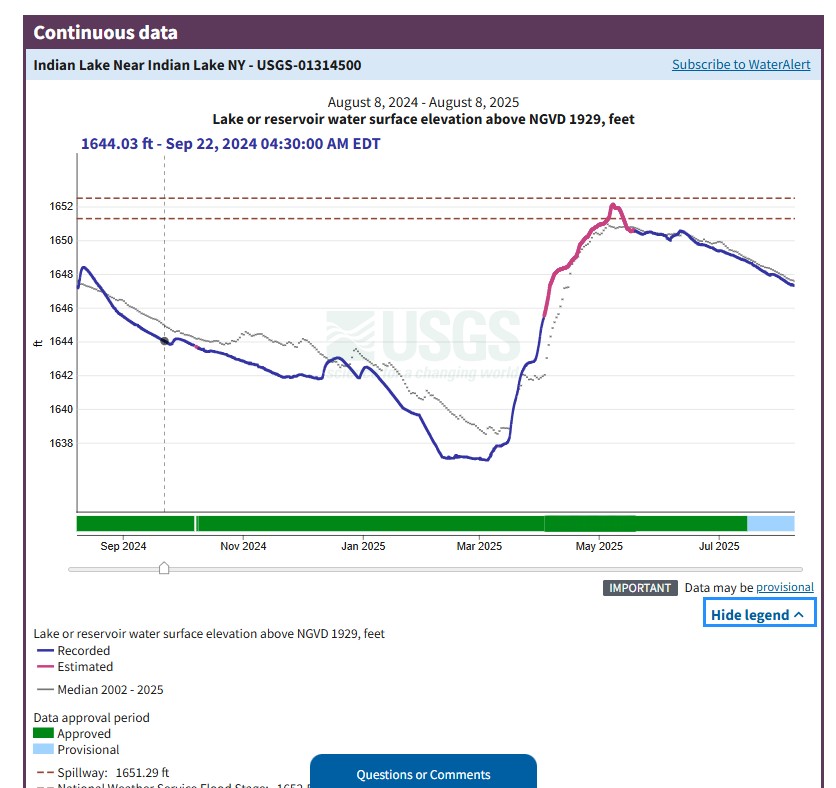Click the light blue provisional period bar
Screen dimensions: 836x788
tap(770, 524)
